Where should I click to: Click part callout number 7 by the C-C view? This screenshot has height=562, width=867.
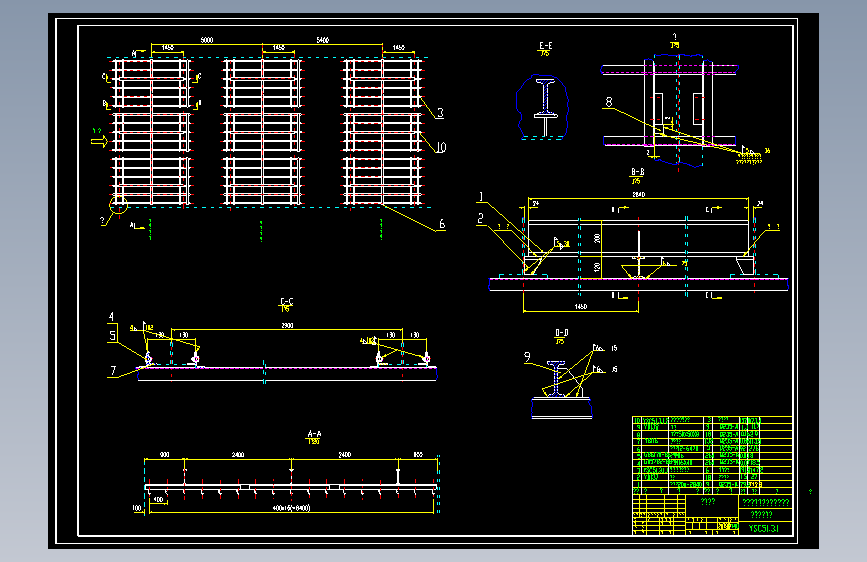[x=113, y=371]
